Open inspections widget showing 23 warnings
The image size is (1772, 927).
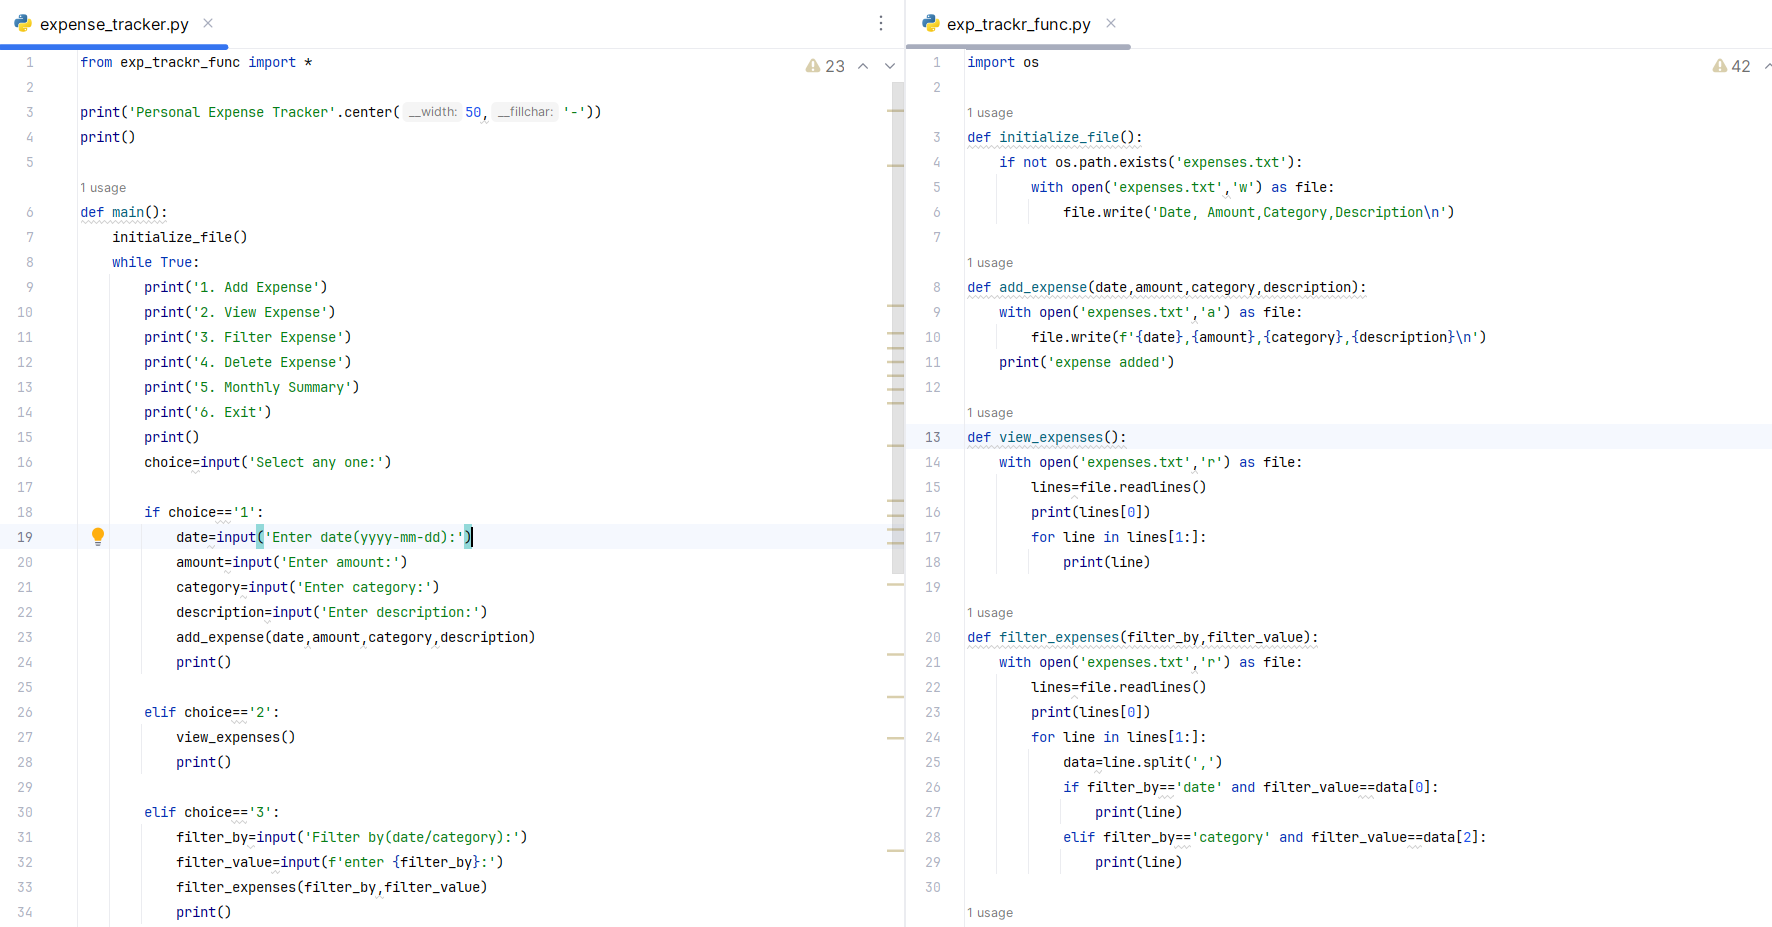(825, 65)
